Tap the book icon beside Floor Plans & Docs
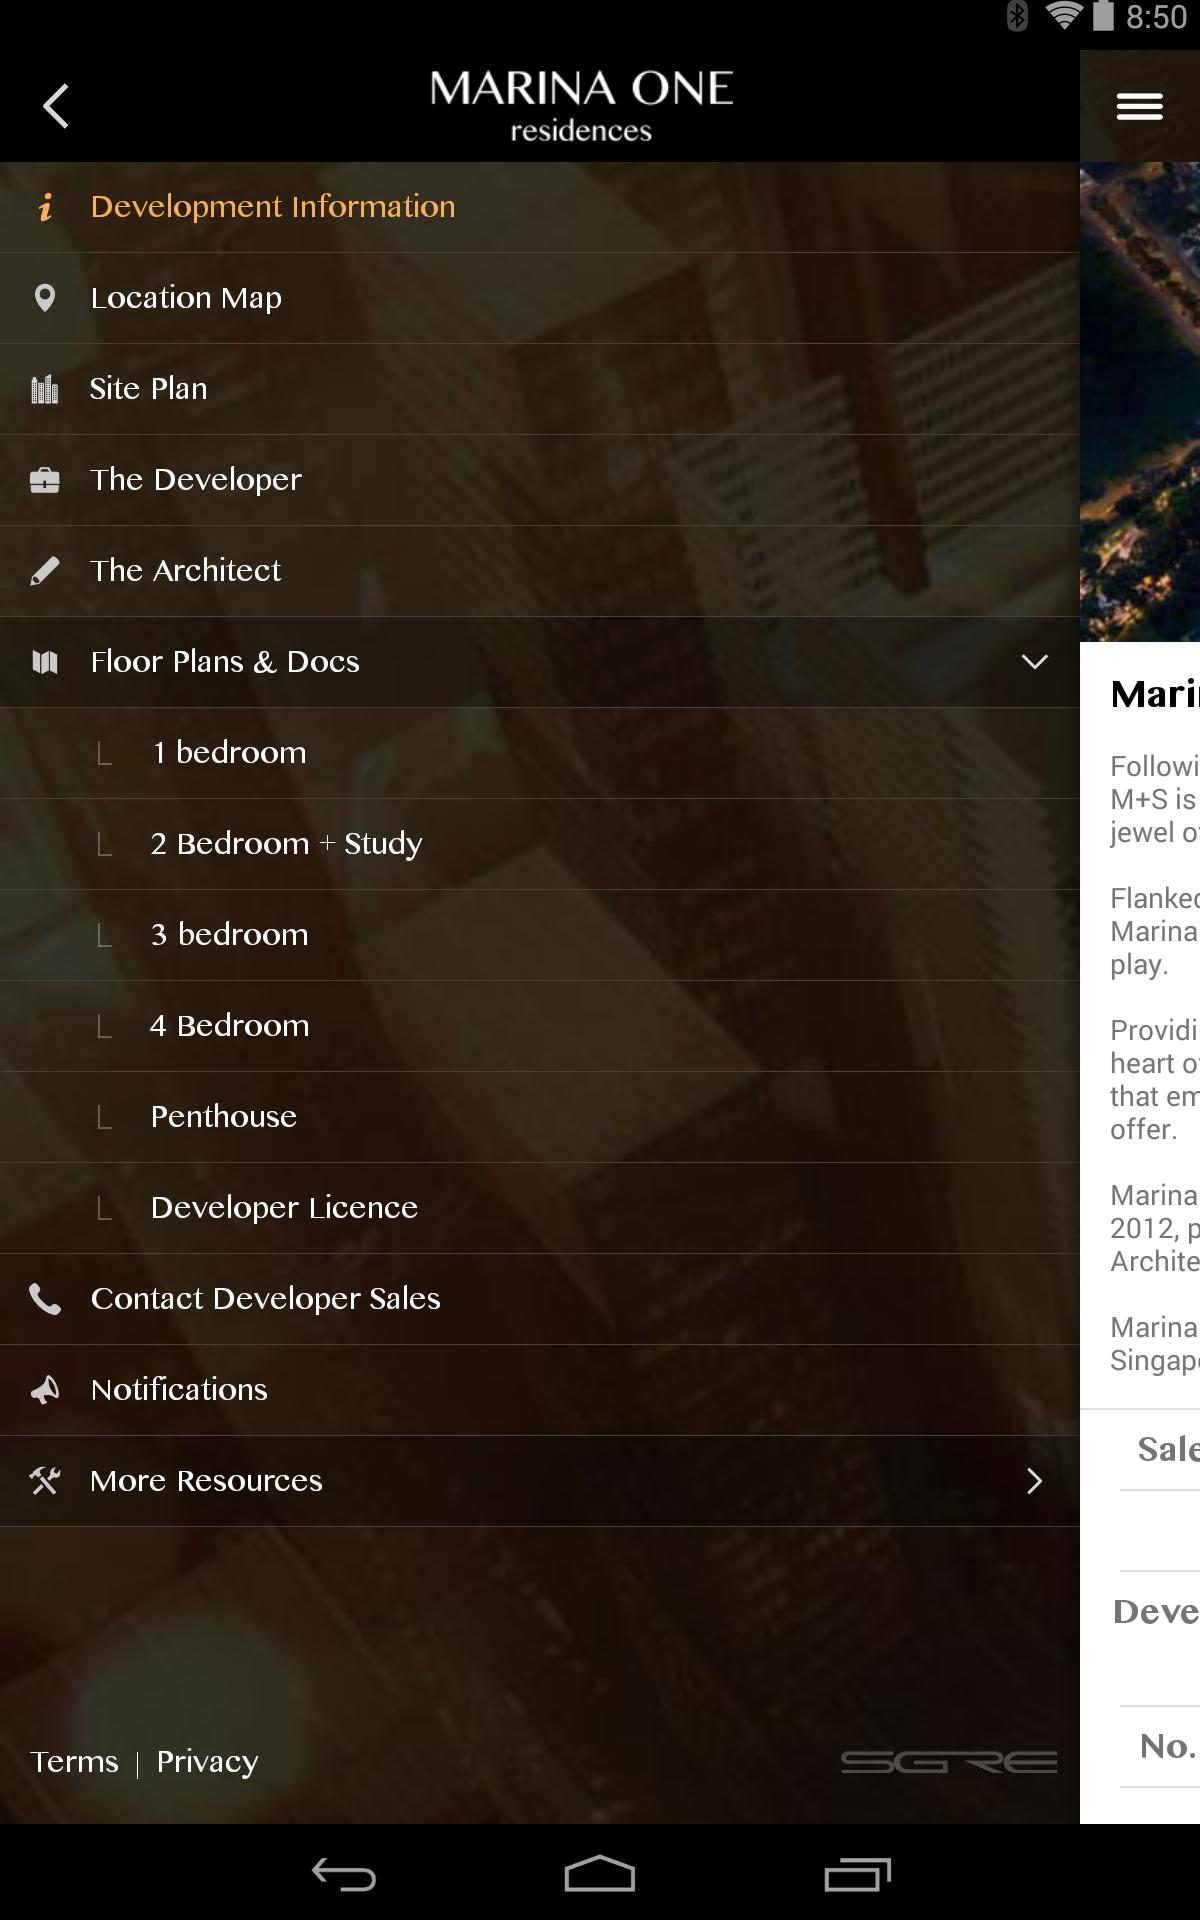The width and height of the screenshot is (1200, 1920). (x=45, y=662)
